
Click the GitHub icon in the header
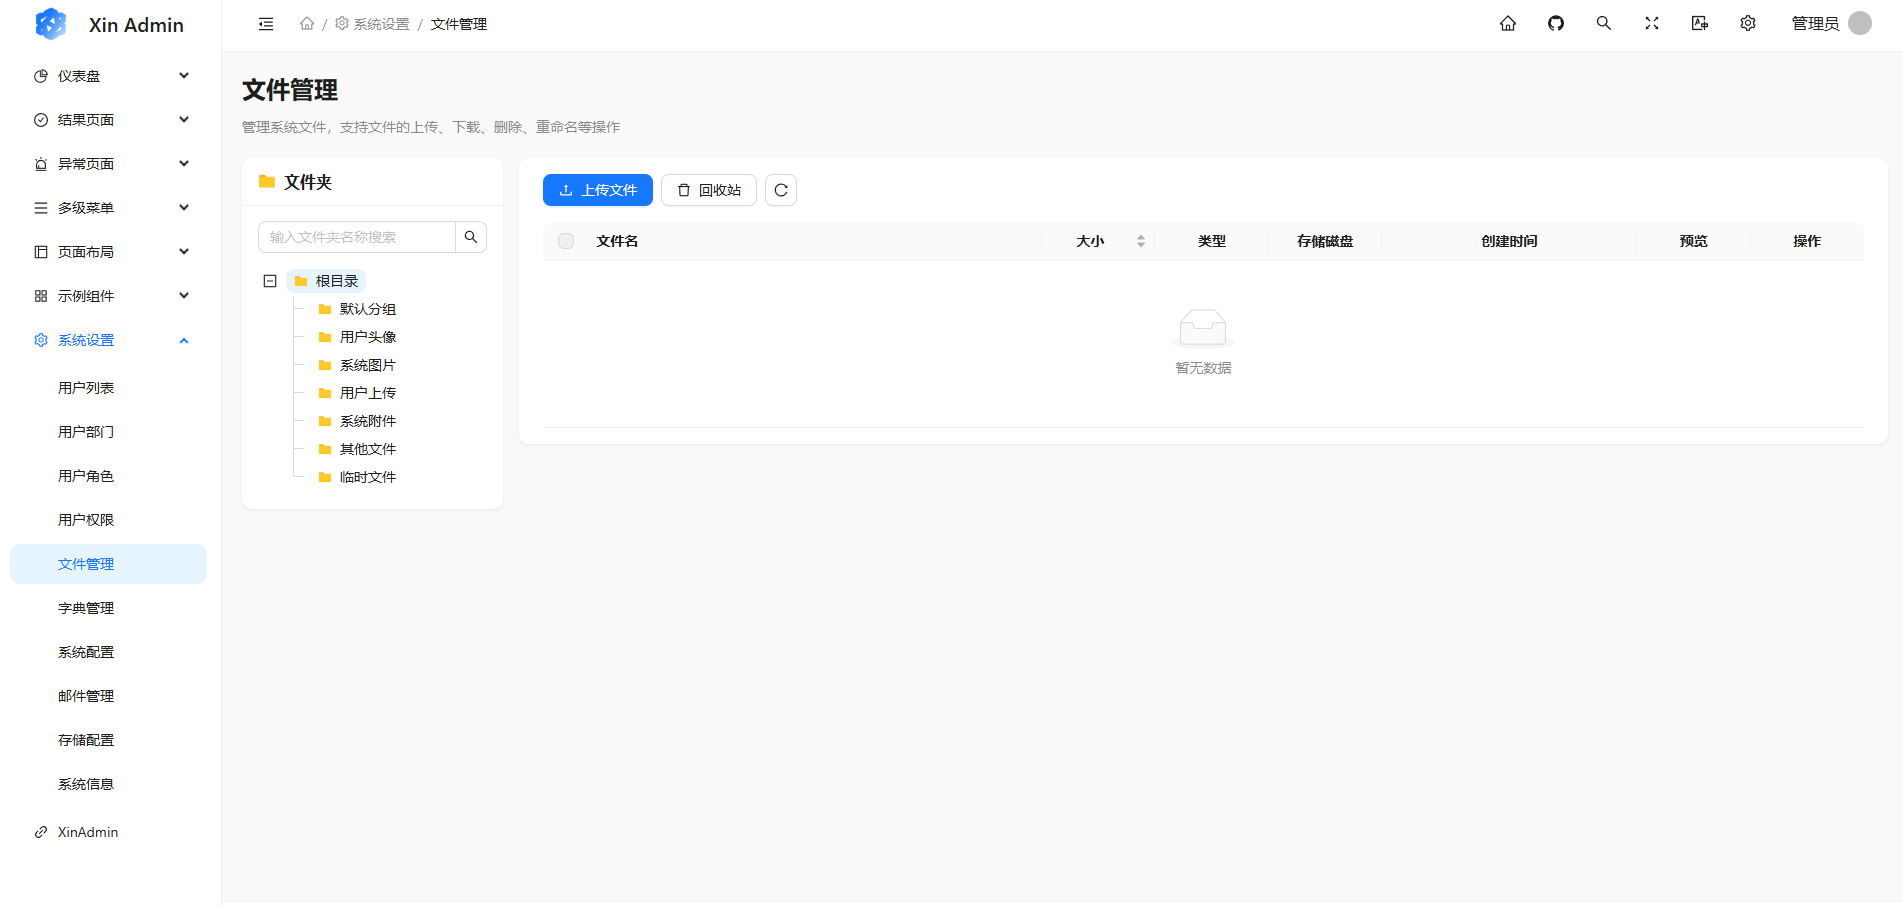1555,24
